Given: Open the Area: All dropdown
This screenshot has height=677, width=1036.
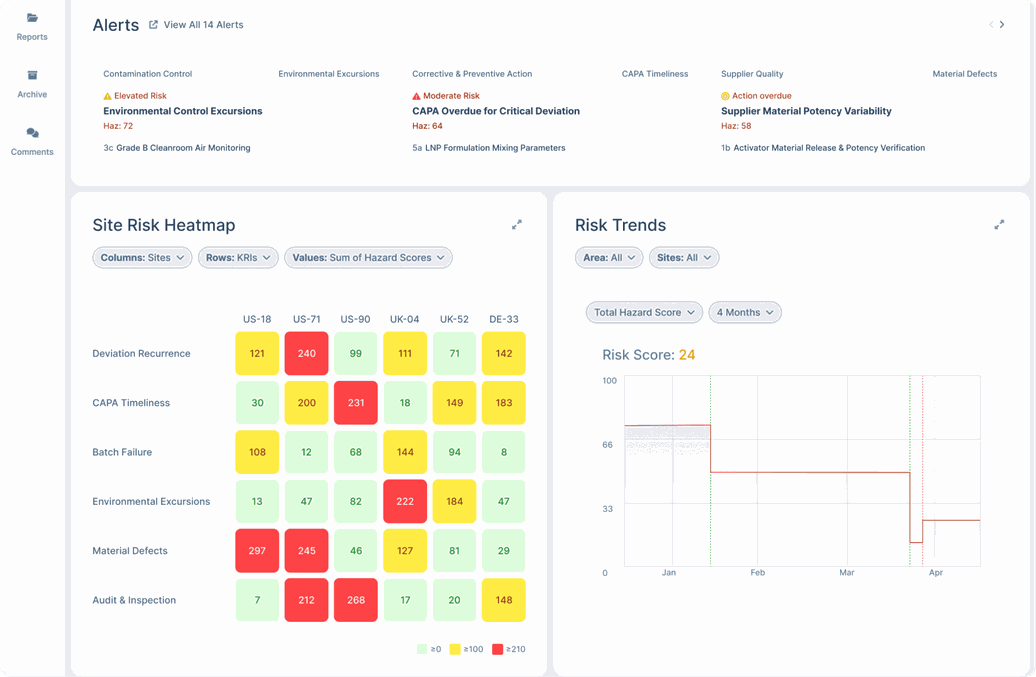Looking at the screenshot, I should click(609, 258).
